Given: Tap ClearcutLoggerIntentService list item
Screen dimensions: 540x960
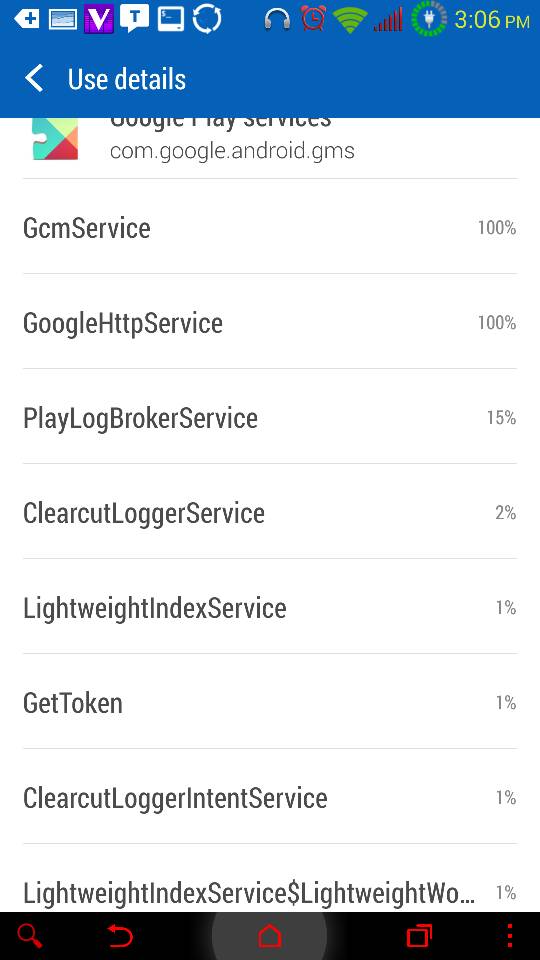Looking at the screenshot, I should [270, 796].
